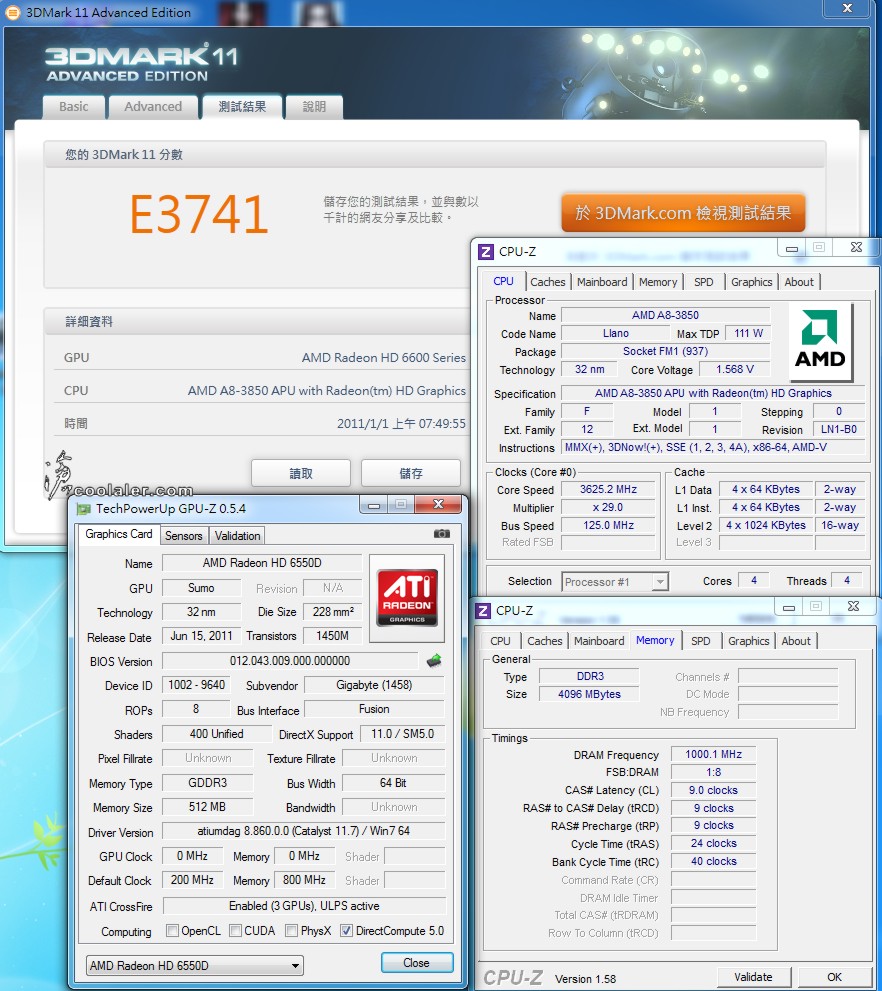Click the Validate button in CPU-Z
Image resolution: width=882 pixels, height=991 pixels.
753,977
